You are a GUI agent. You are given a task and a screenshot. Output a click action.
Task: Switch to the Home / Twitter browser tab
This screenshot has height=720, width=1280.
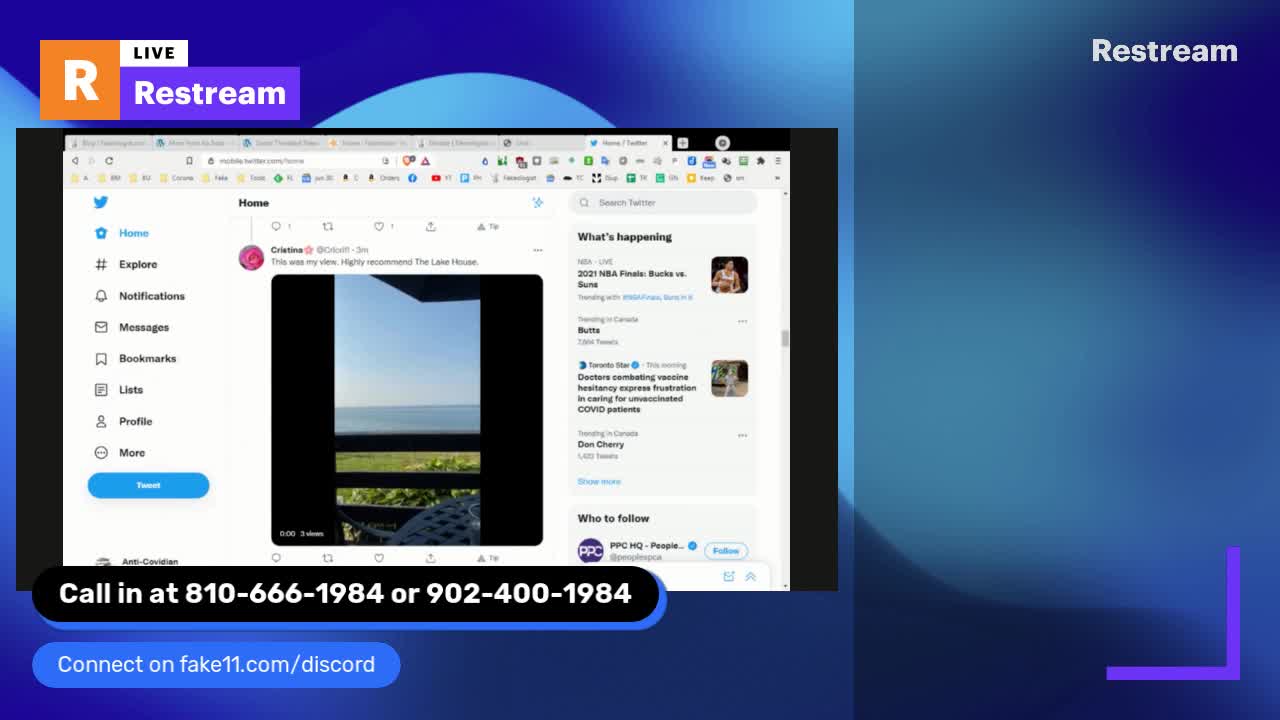point(627,143)
